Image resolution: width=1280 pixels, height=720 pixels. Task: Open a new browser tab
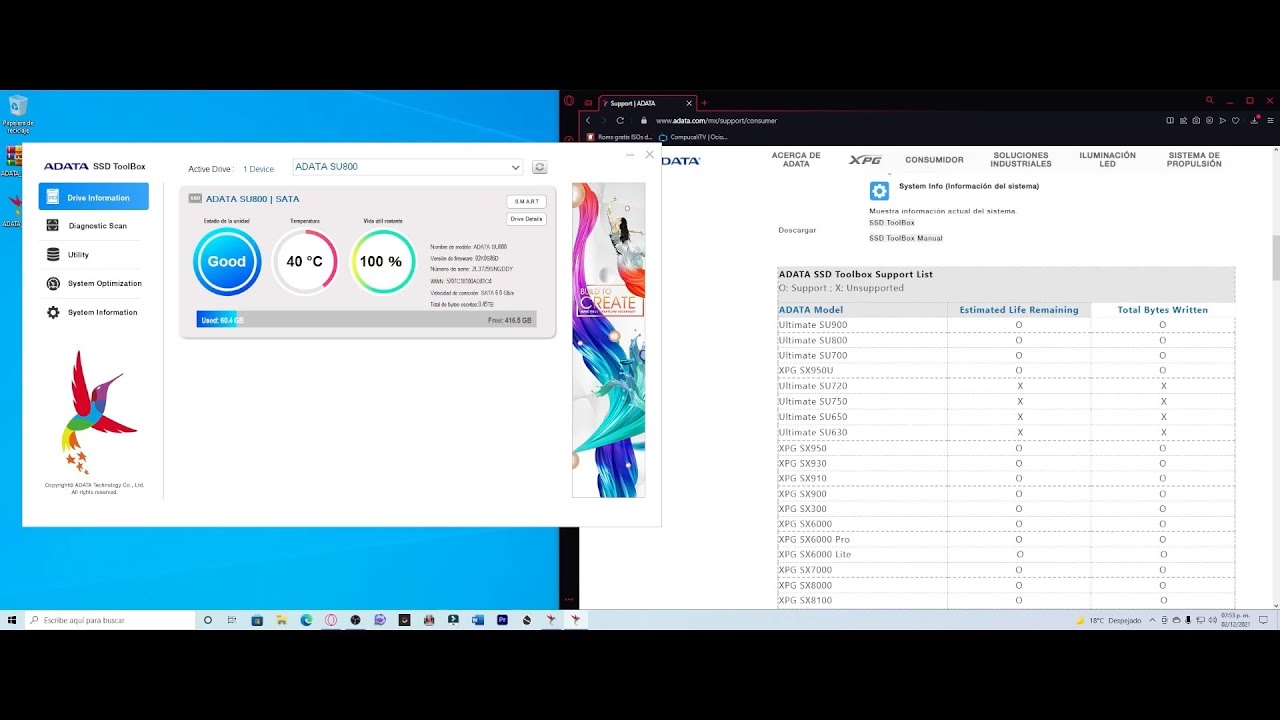coord(704,103)
